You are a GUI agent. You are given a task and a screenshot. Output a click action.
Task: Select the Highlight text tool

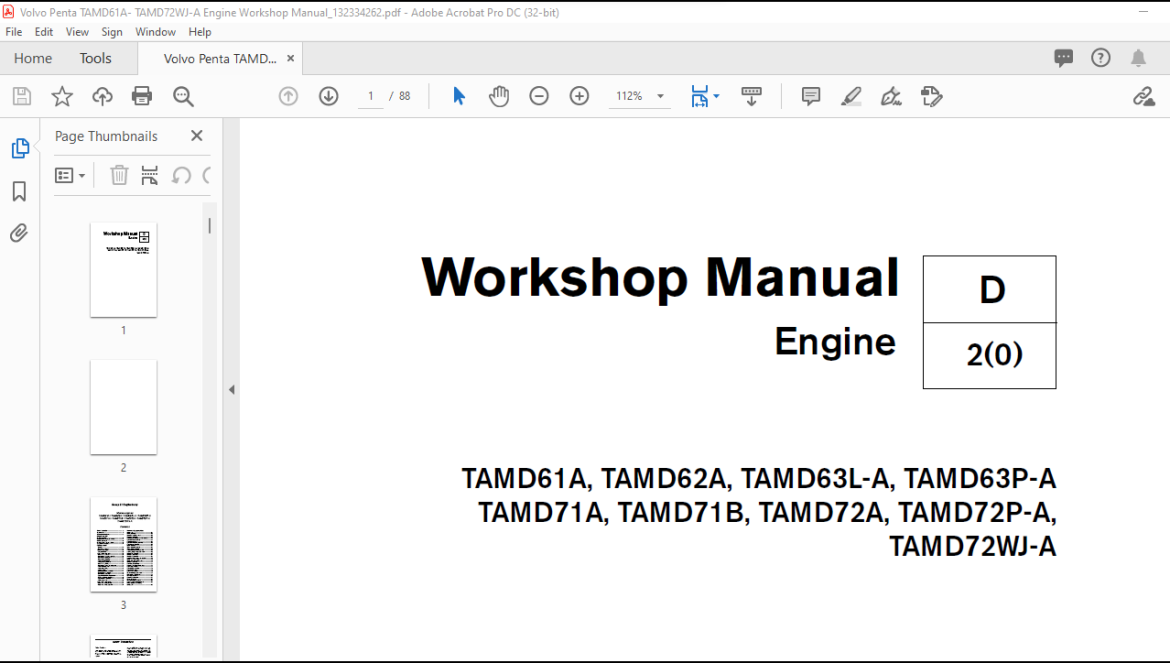(x=851, y=96)
